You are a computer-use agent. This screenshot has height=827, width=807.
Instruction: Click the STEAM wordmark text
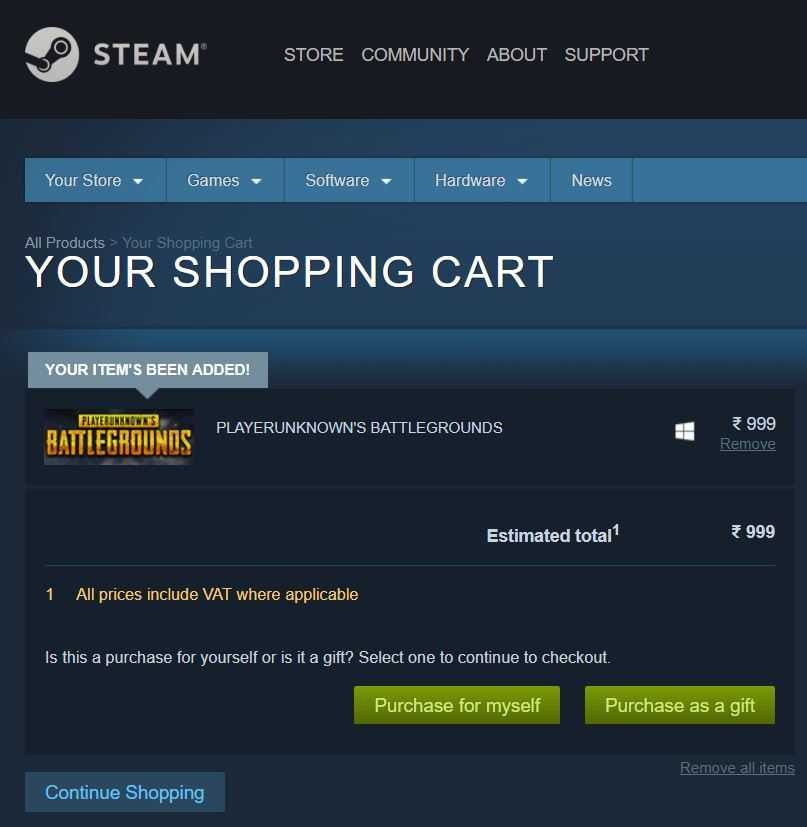pos(149,55)
